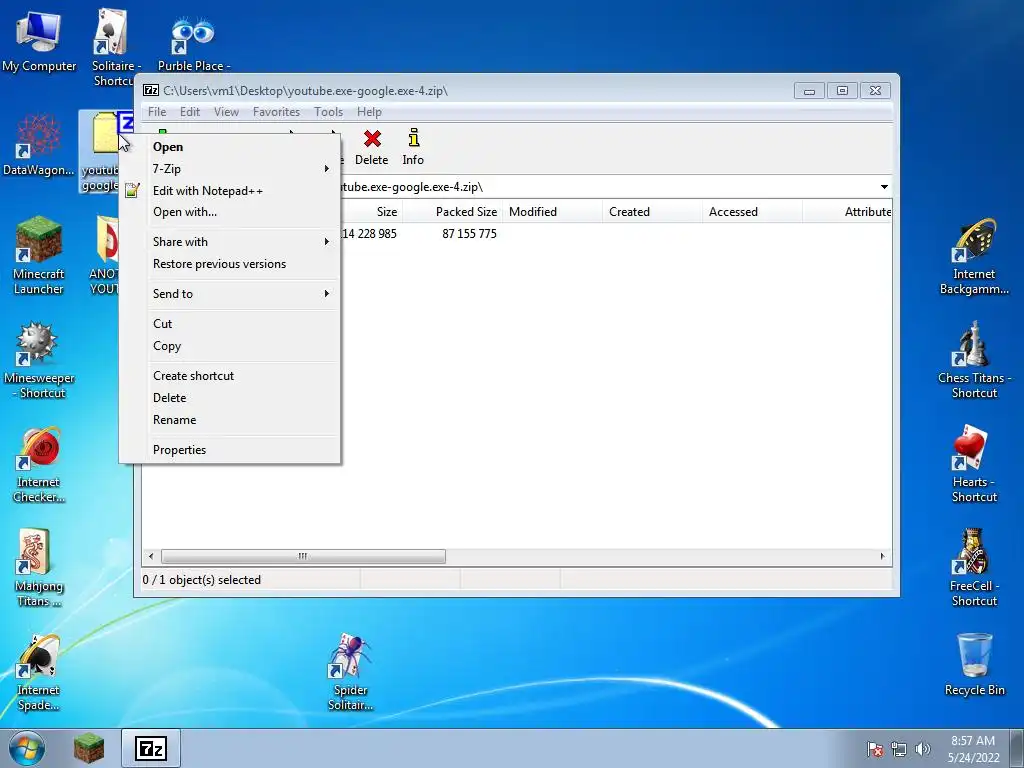Open the Help menu in 7-Zip
The width and height of the screenshot is (1024, 768).
[x=369, y=112]
